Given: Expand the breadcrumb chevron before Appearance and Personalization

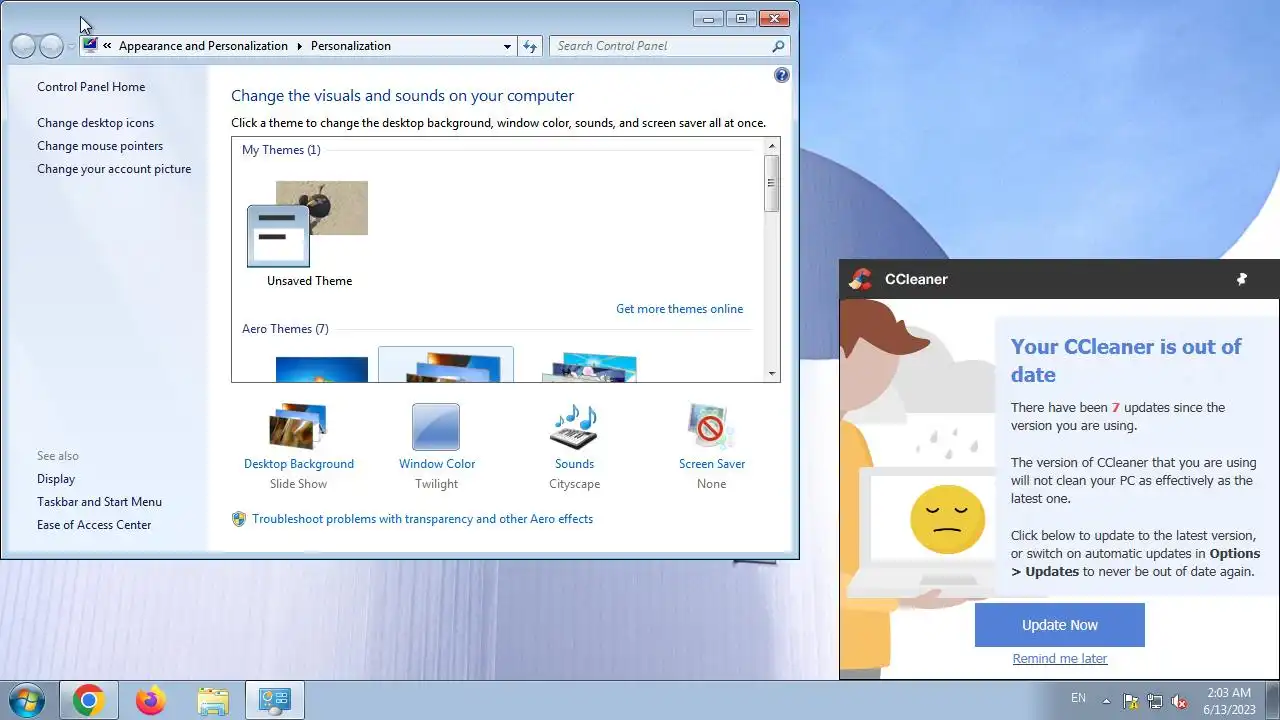Looking at the screenshot, I should [107, 46].
